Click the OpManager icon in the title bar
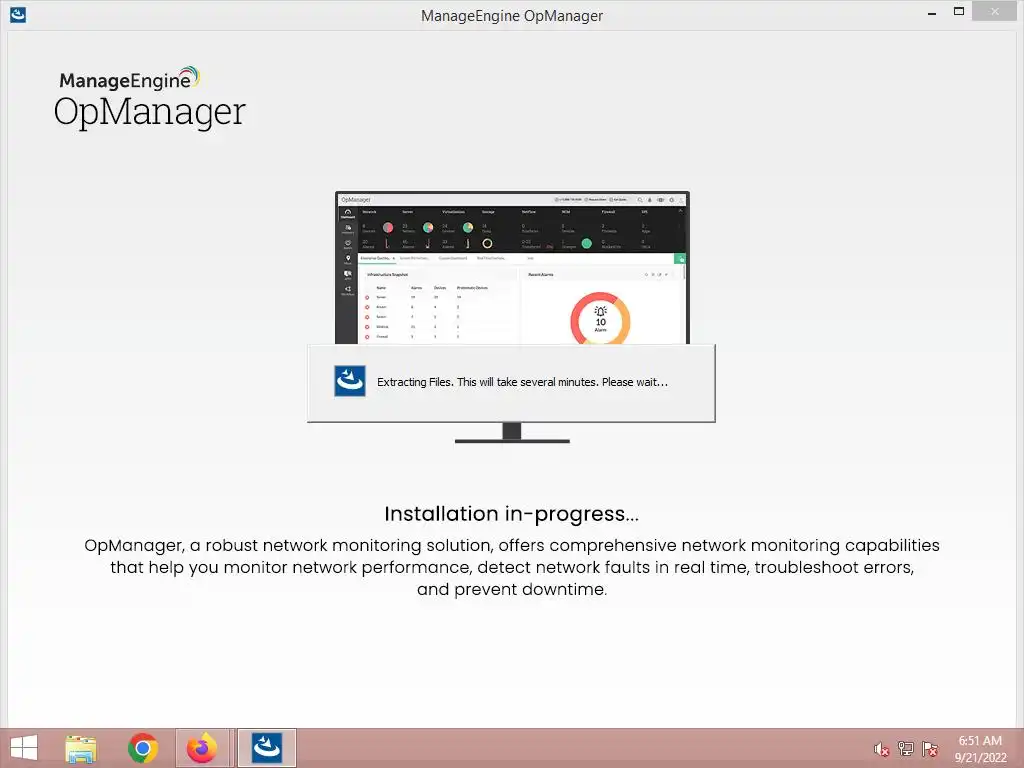1024x768 pixels. pos(18,15)
